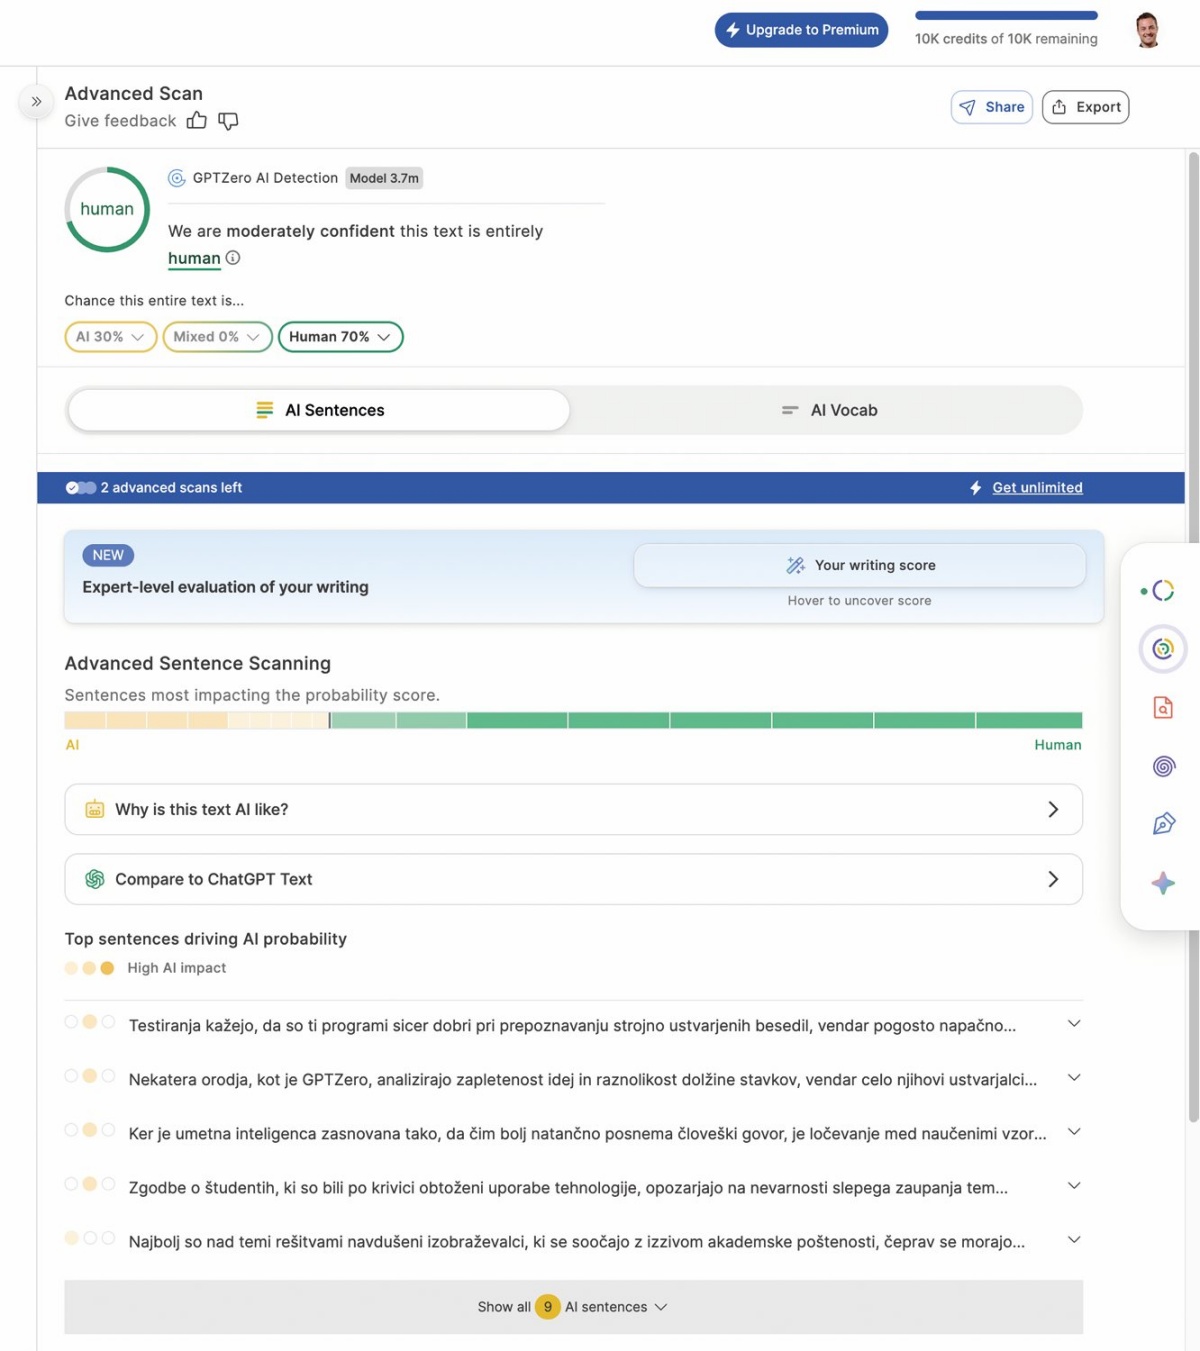Open the Mixed 0% dropdown

[x=217, y=337]
